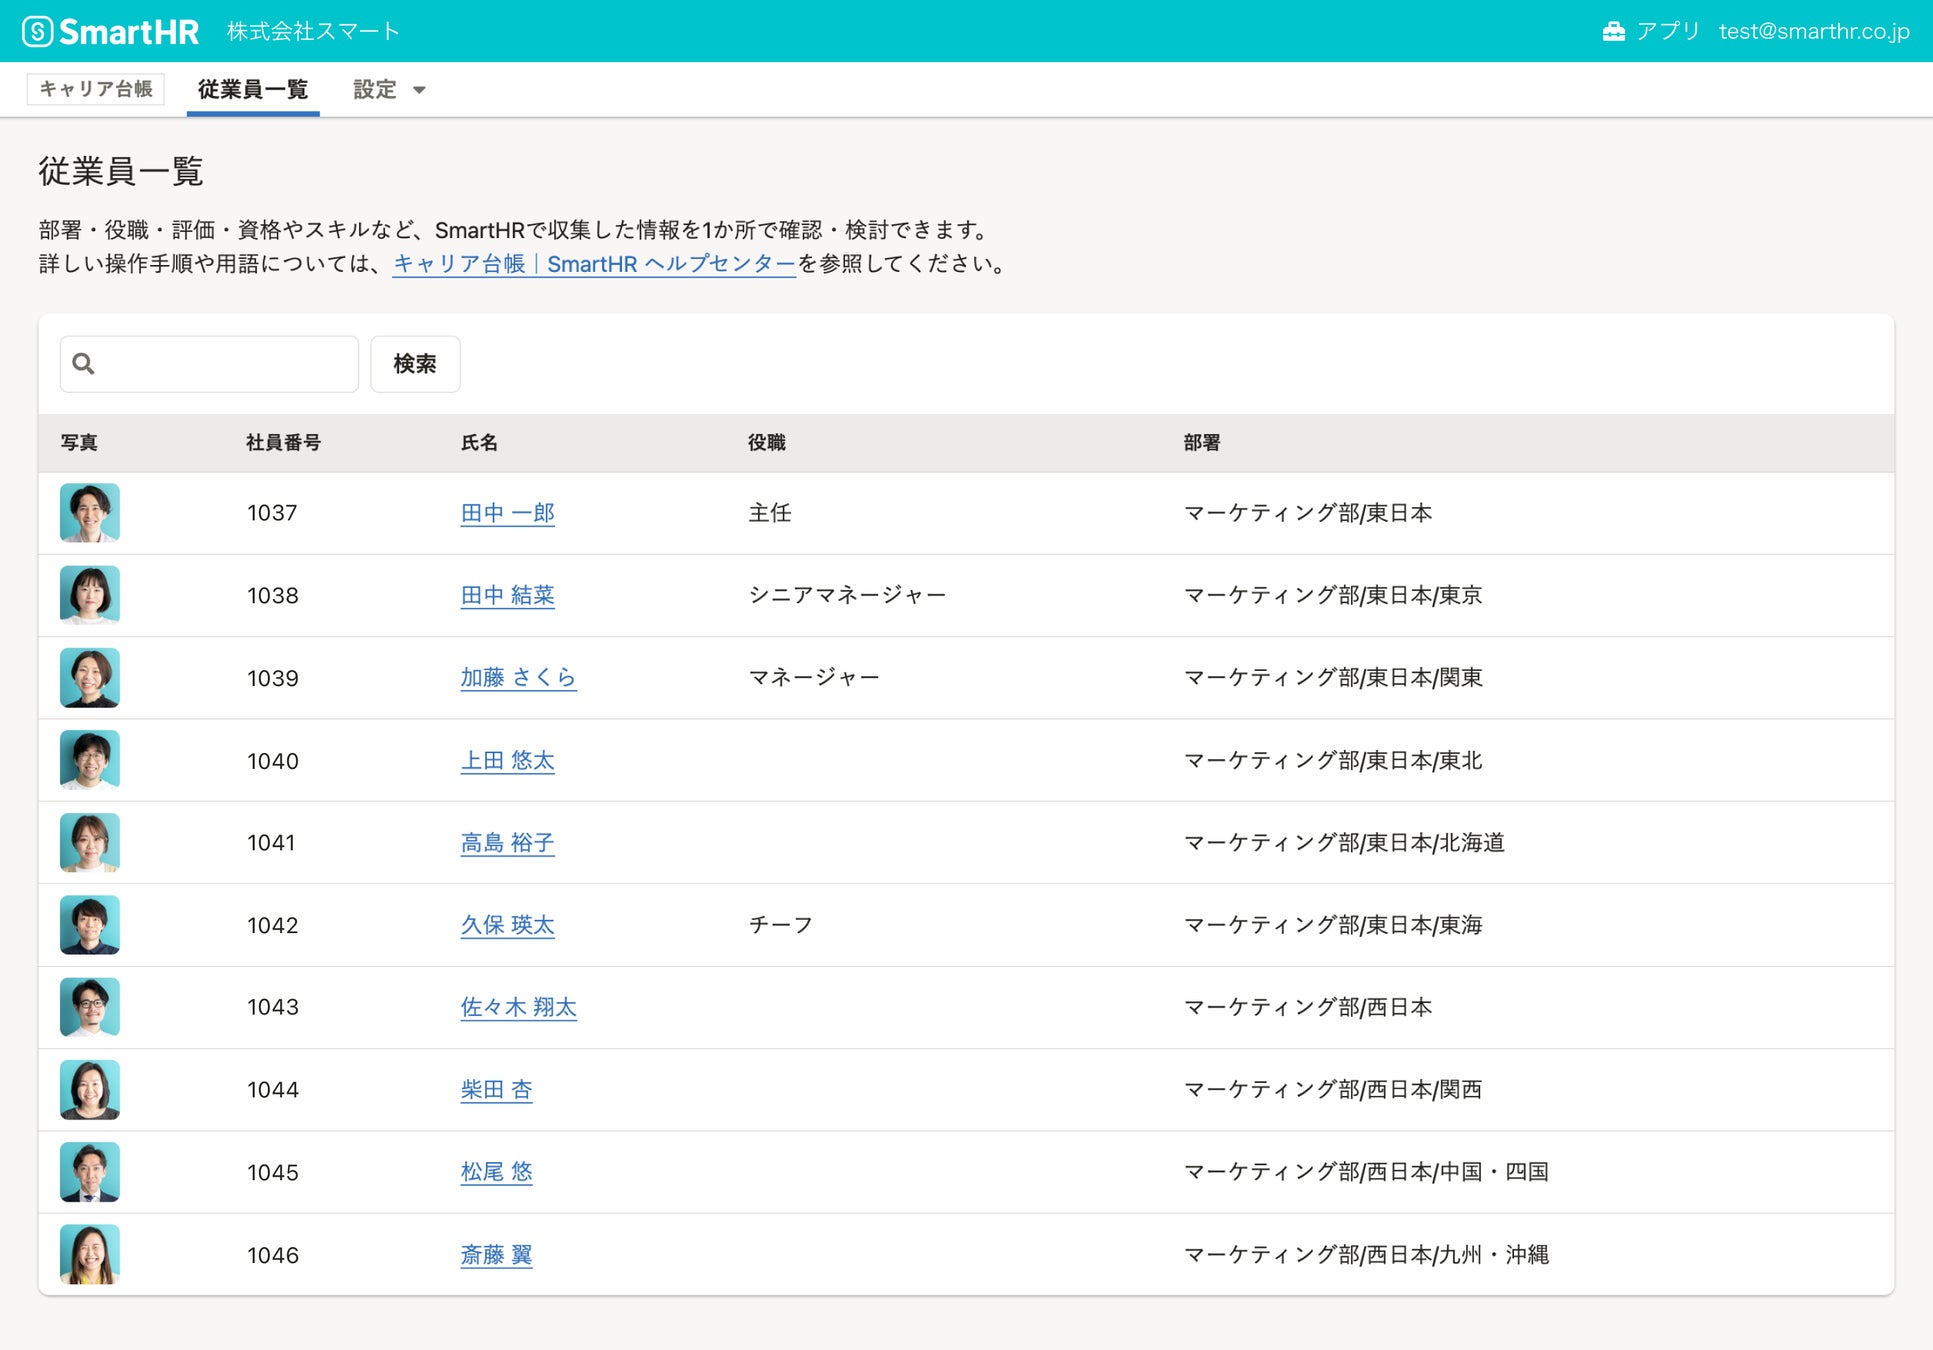Screen dimensions: 1933x1350
Task: Click the SmartHR logo icon
Action: 37,32
